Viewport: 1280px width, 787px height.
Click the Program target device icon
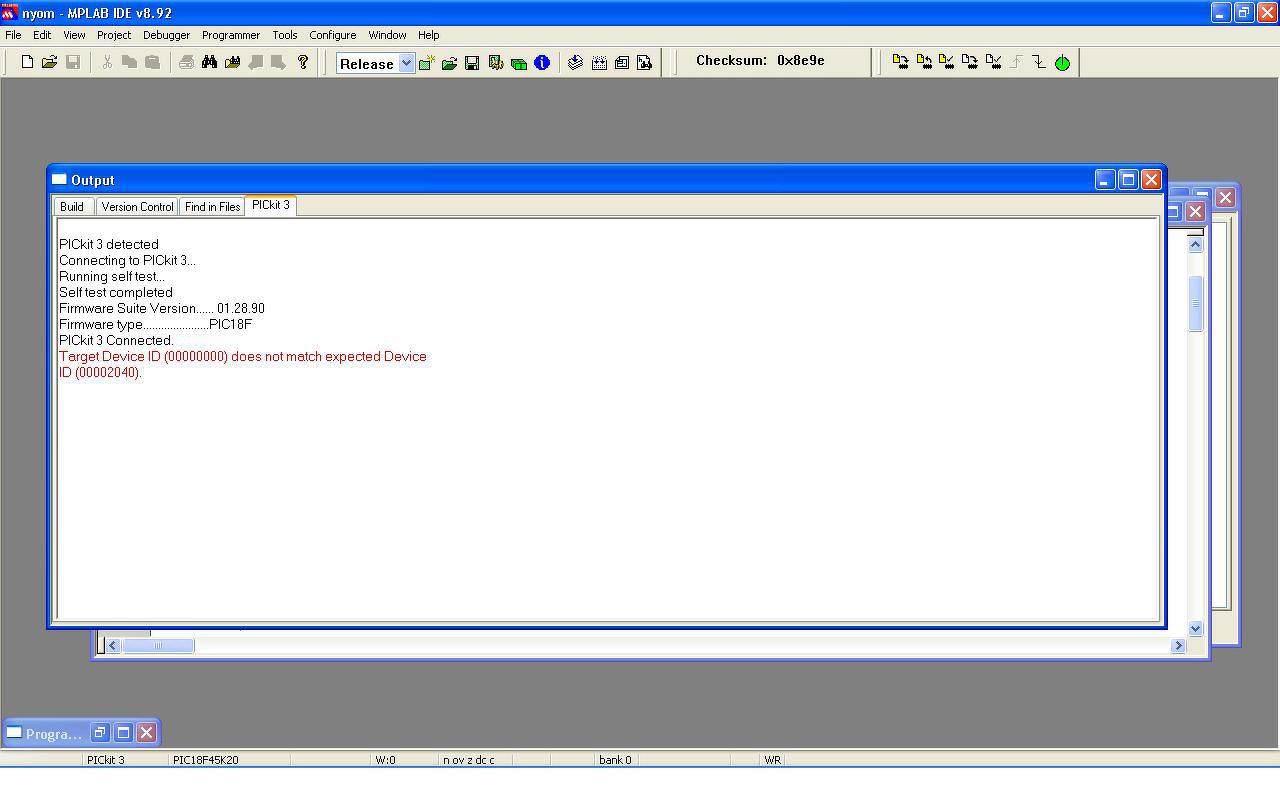click(900, 62)
